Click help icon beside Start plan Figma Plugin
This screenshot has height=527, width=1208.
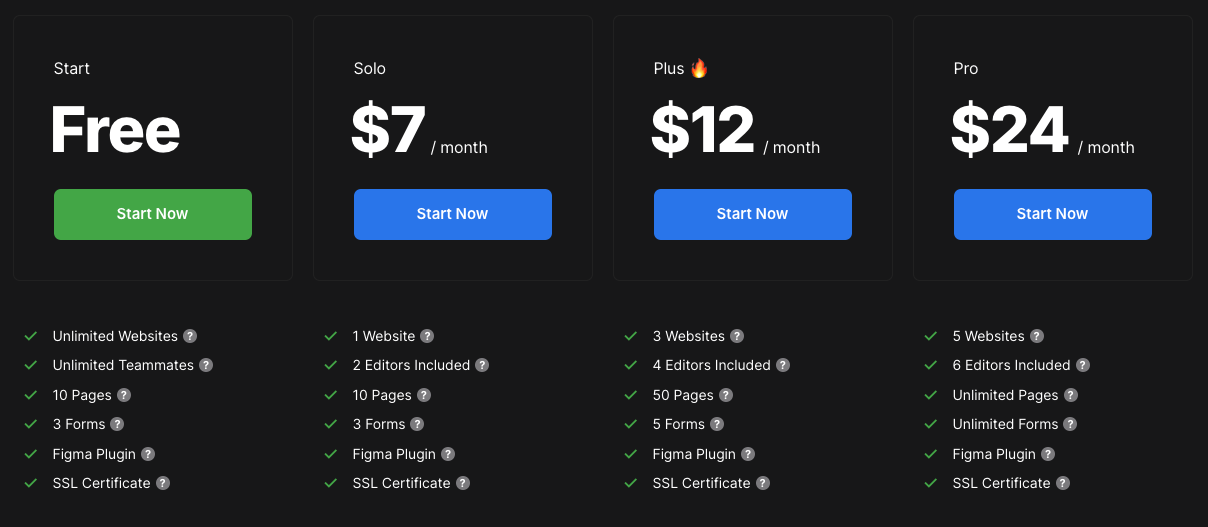(x=148, y=454)
